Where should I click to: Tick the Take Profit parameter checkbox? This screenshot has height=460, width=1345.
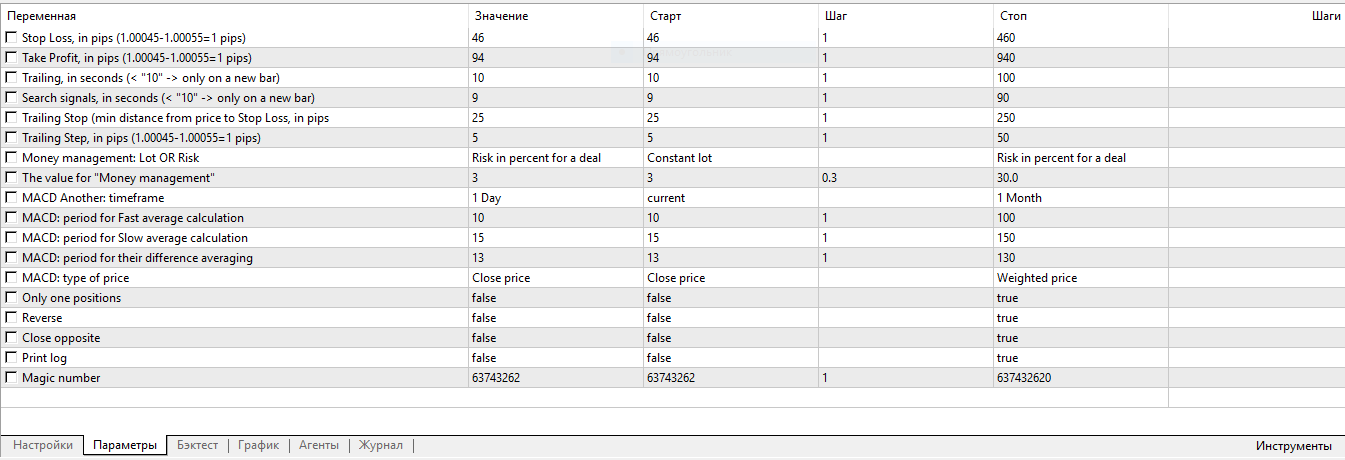pos(12,58)
